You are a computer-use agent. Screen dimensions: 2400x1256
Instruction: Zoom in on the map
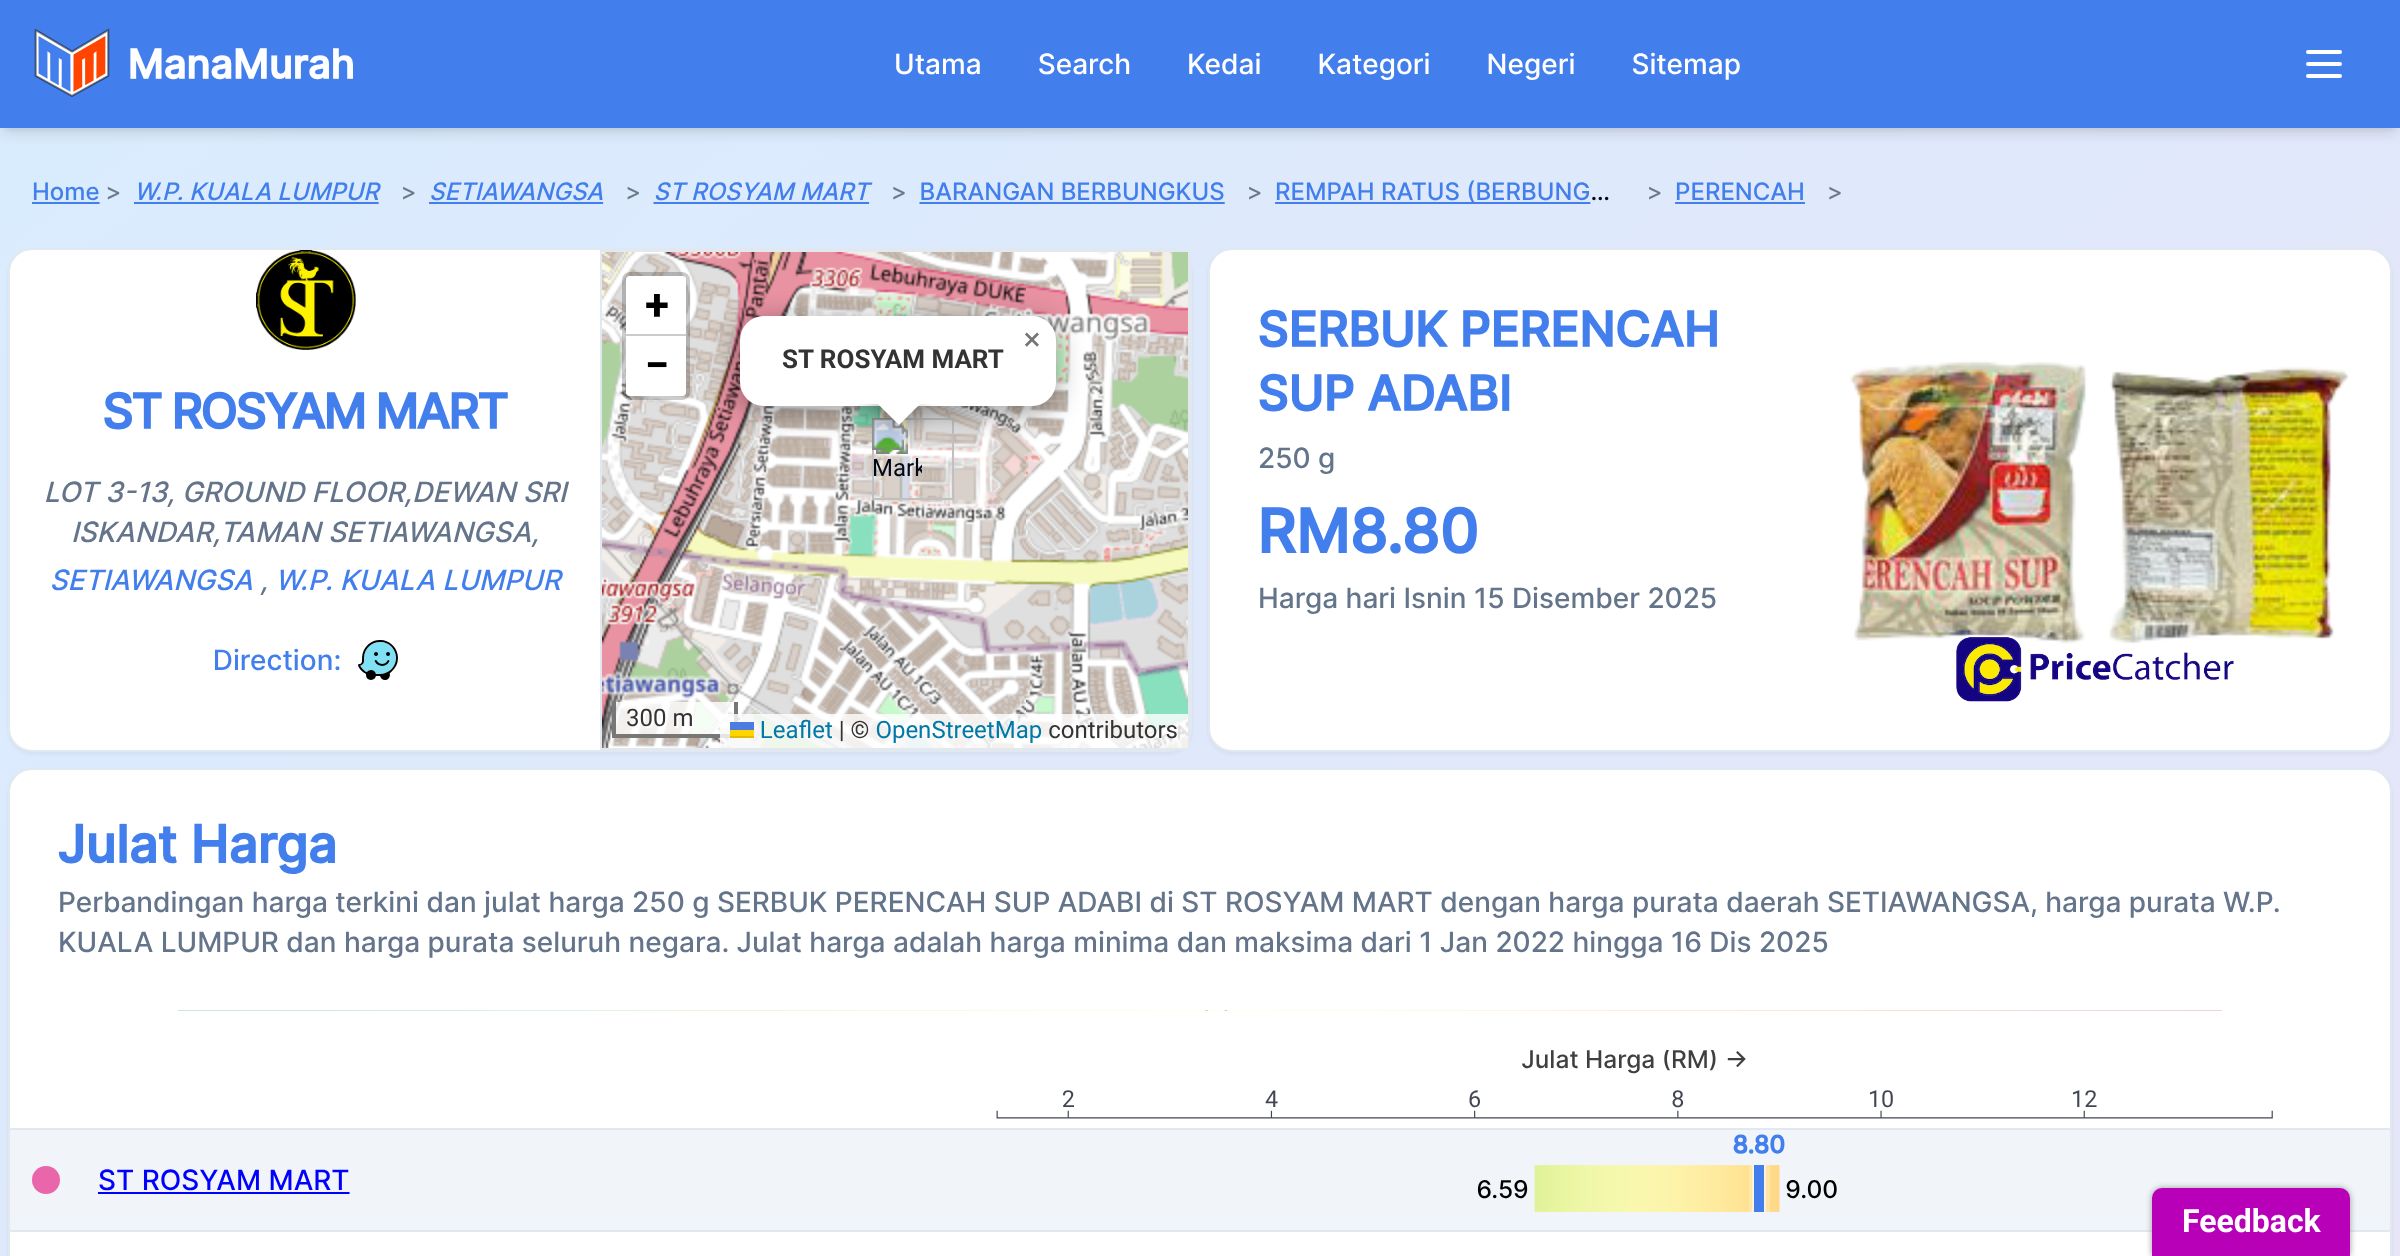coord(656,306)
